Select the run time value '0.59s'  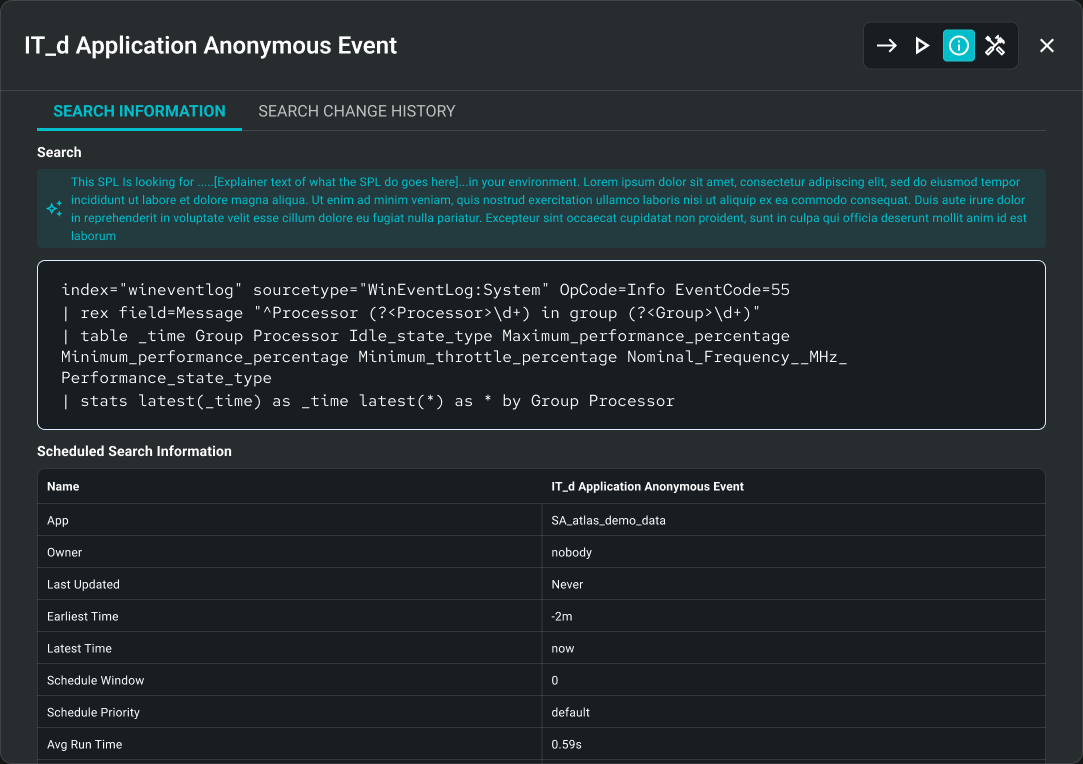click(566, 744)
